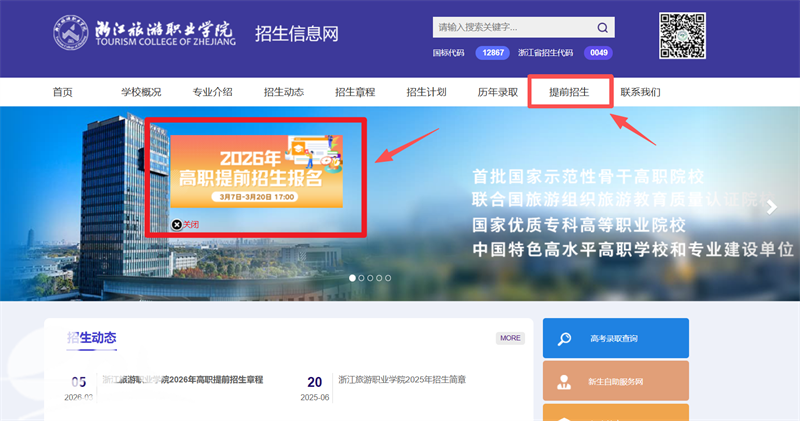
Task: Click the magnifier icon on 高考录取查询
Action: click(x=565, y=339)
